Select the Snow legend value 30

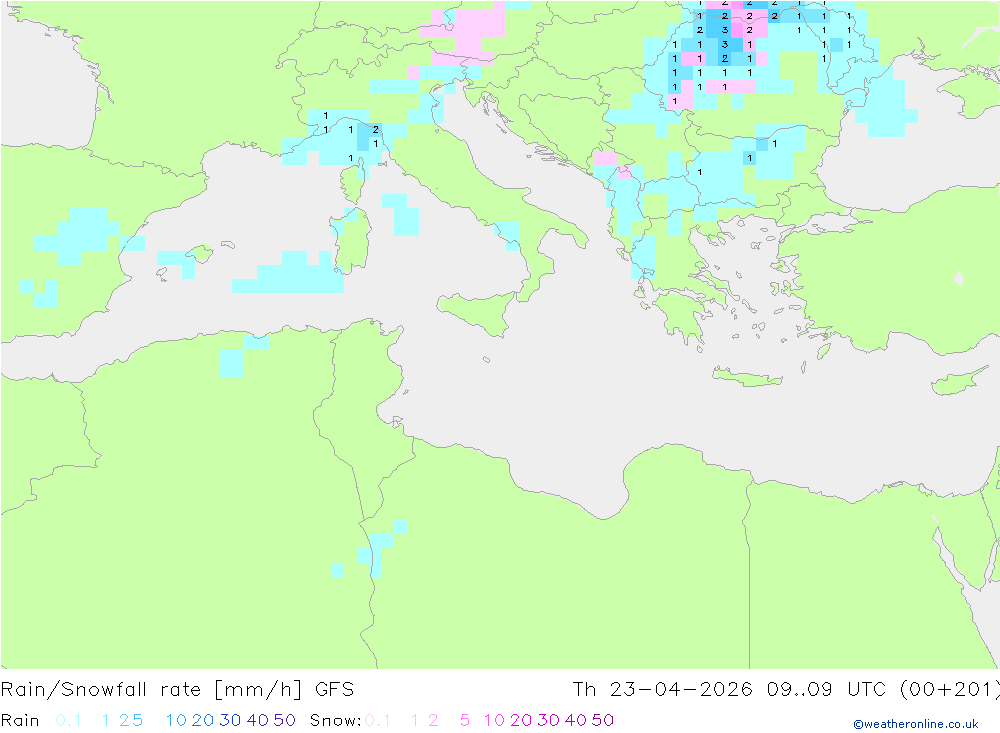[x=548, y=720]
